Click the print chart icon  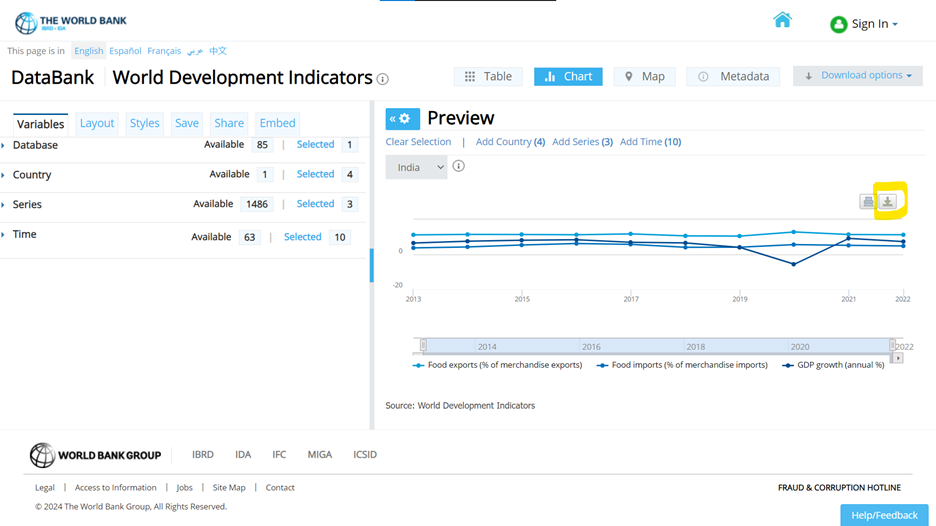tap(868, 202)
